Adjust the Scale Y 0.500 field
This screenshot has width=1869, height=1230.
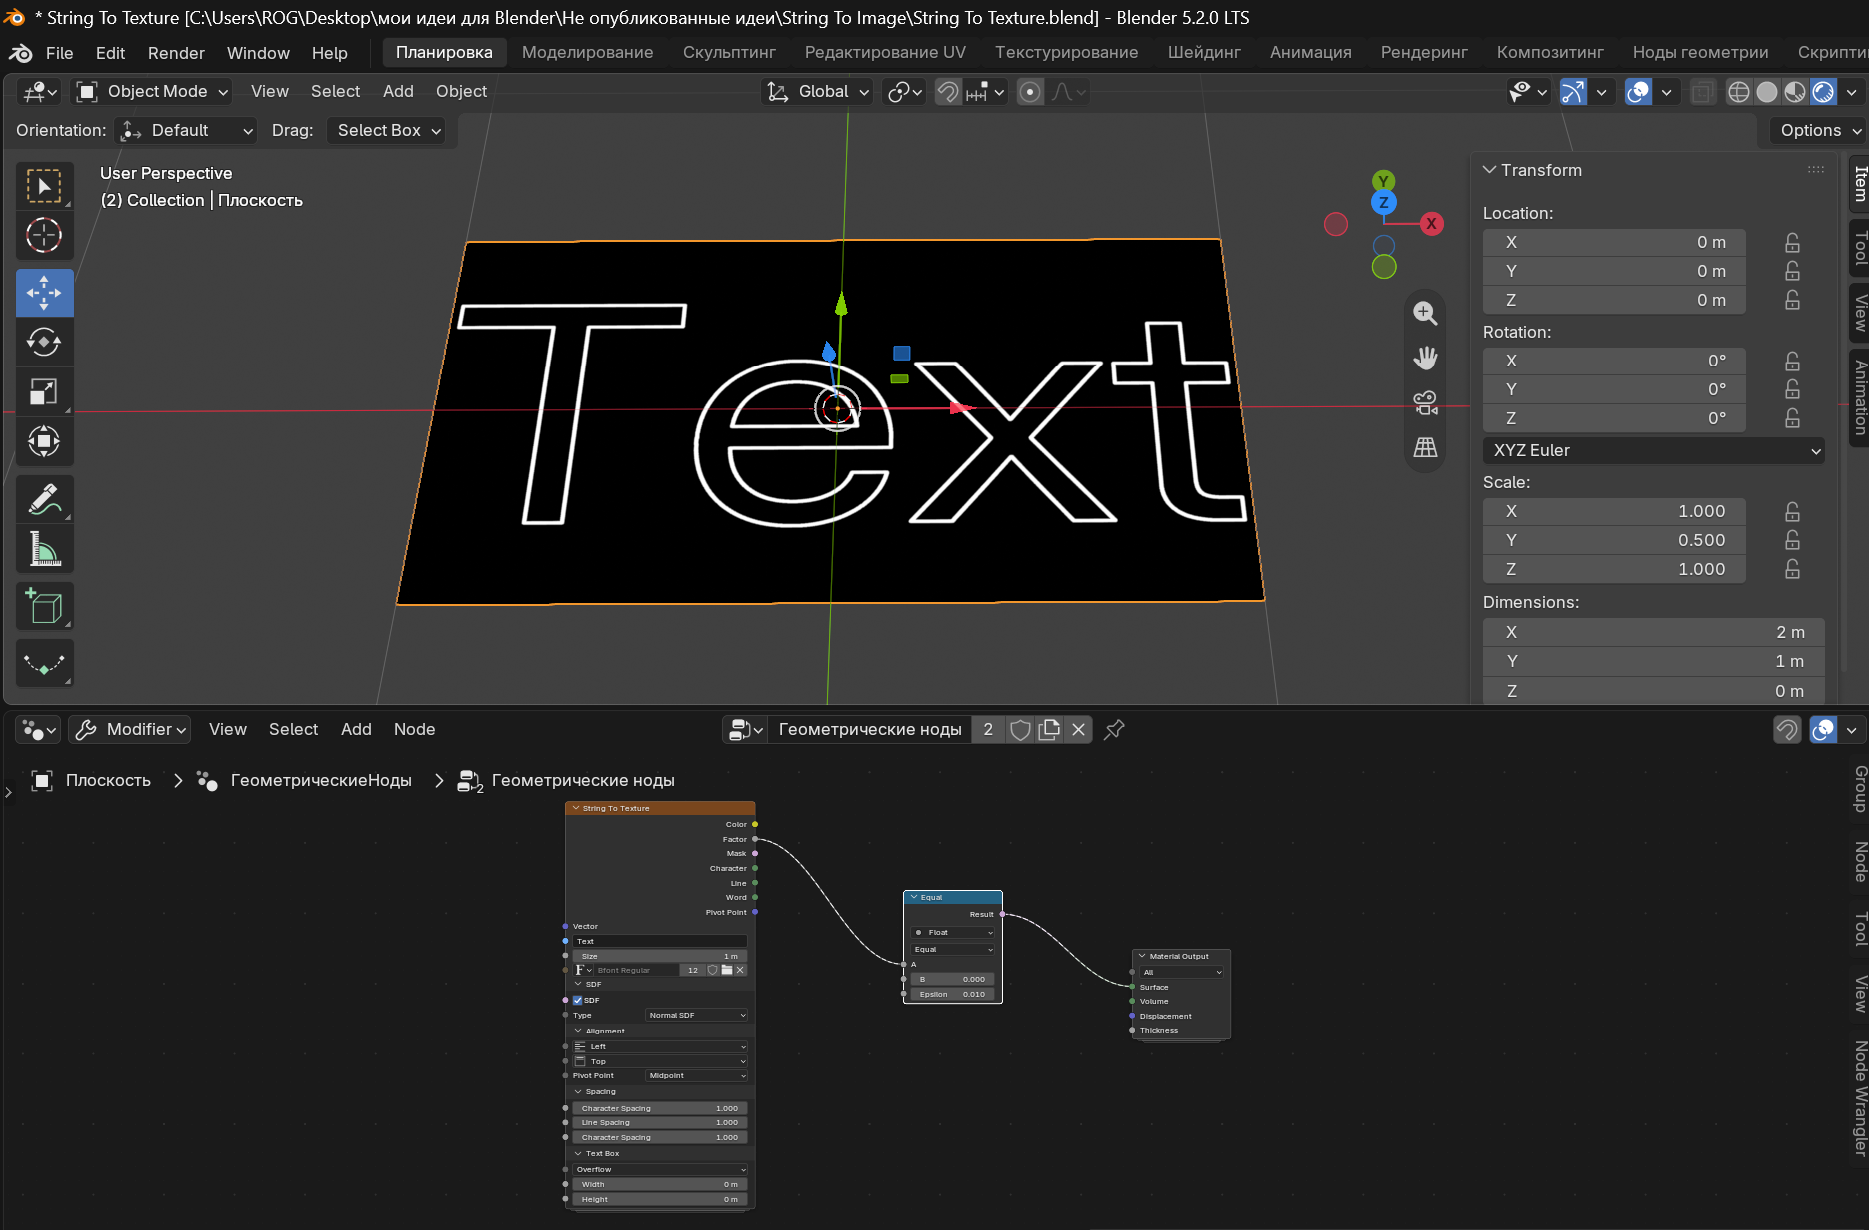click(1614, 540)
